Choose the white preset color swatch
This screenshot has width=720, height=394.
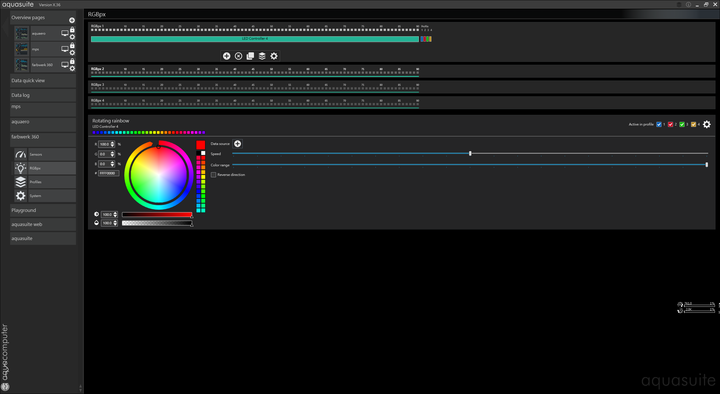tap(203, 153)
